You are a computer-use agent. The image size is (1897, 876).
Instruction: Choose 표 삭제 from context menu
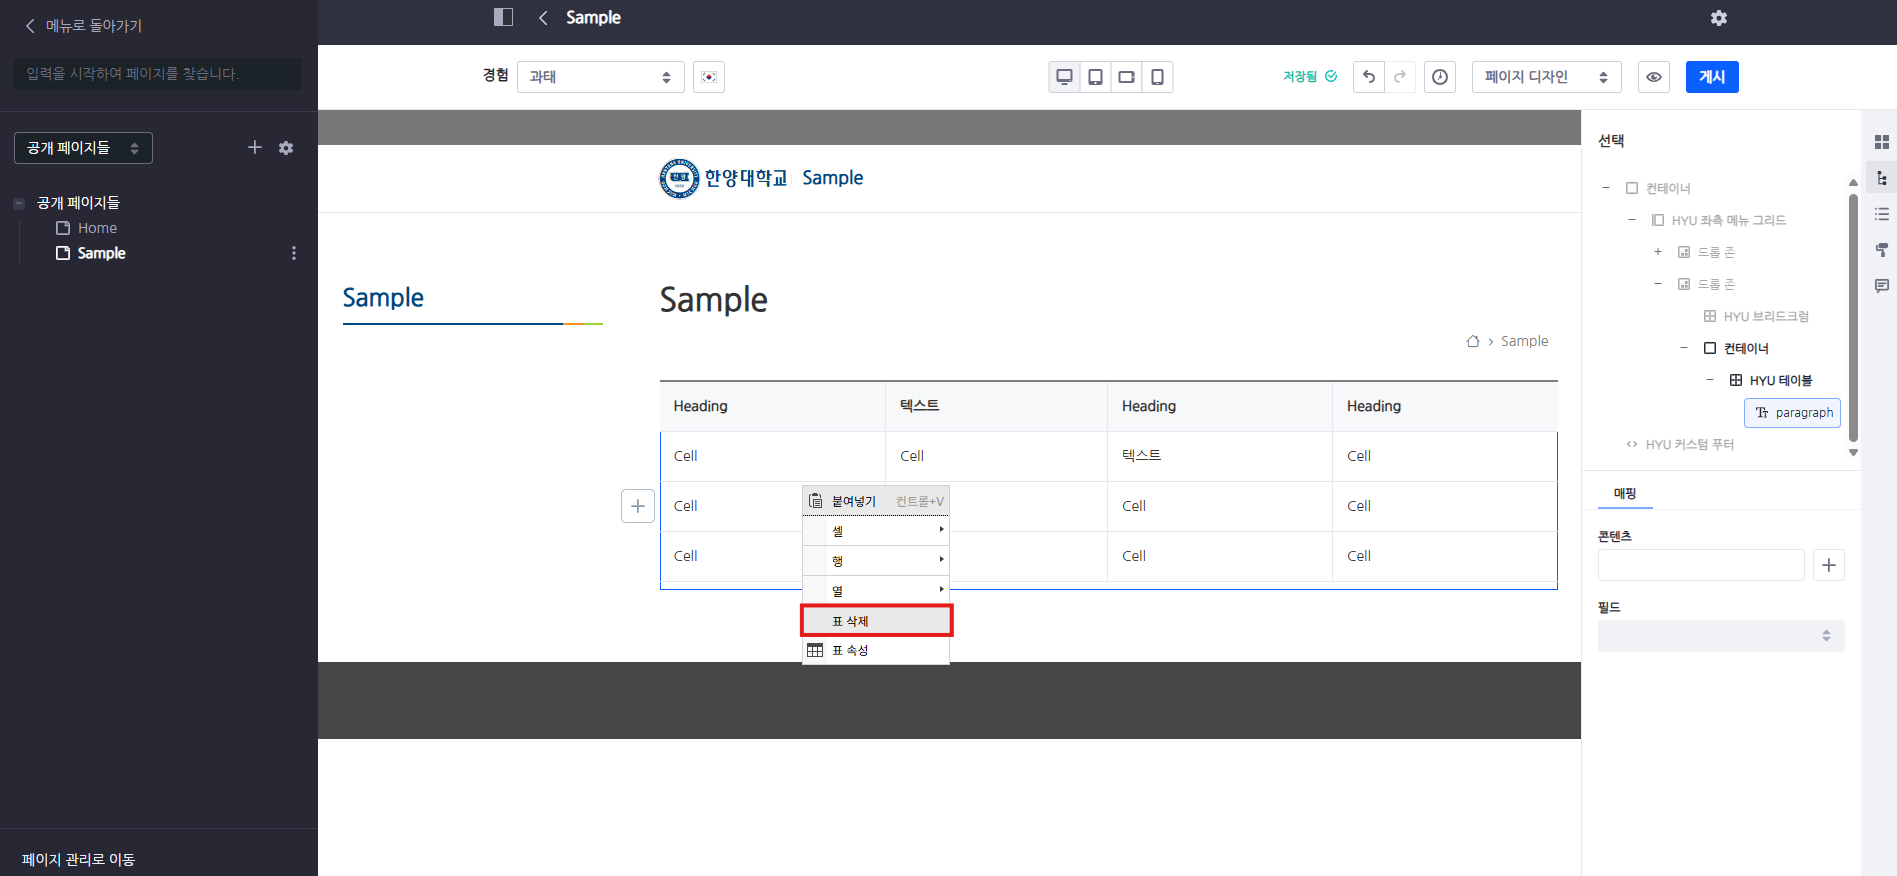point(876,621)
